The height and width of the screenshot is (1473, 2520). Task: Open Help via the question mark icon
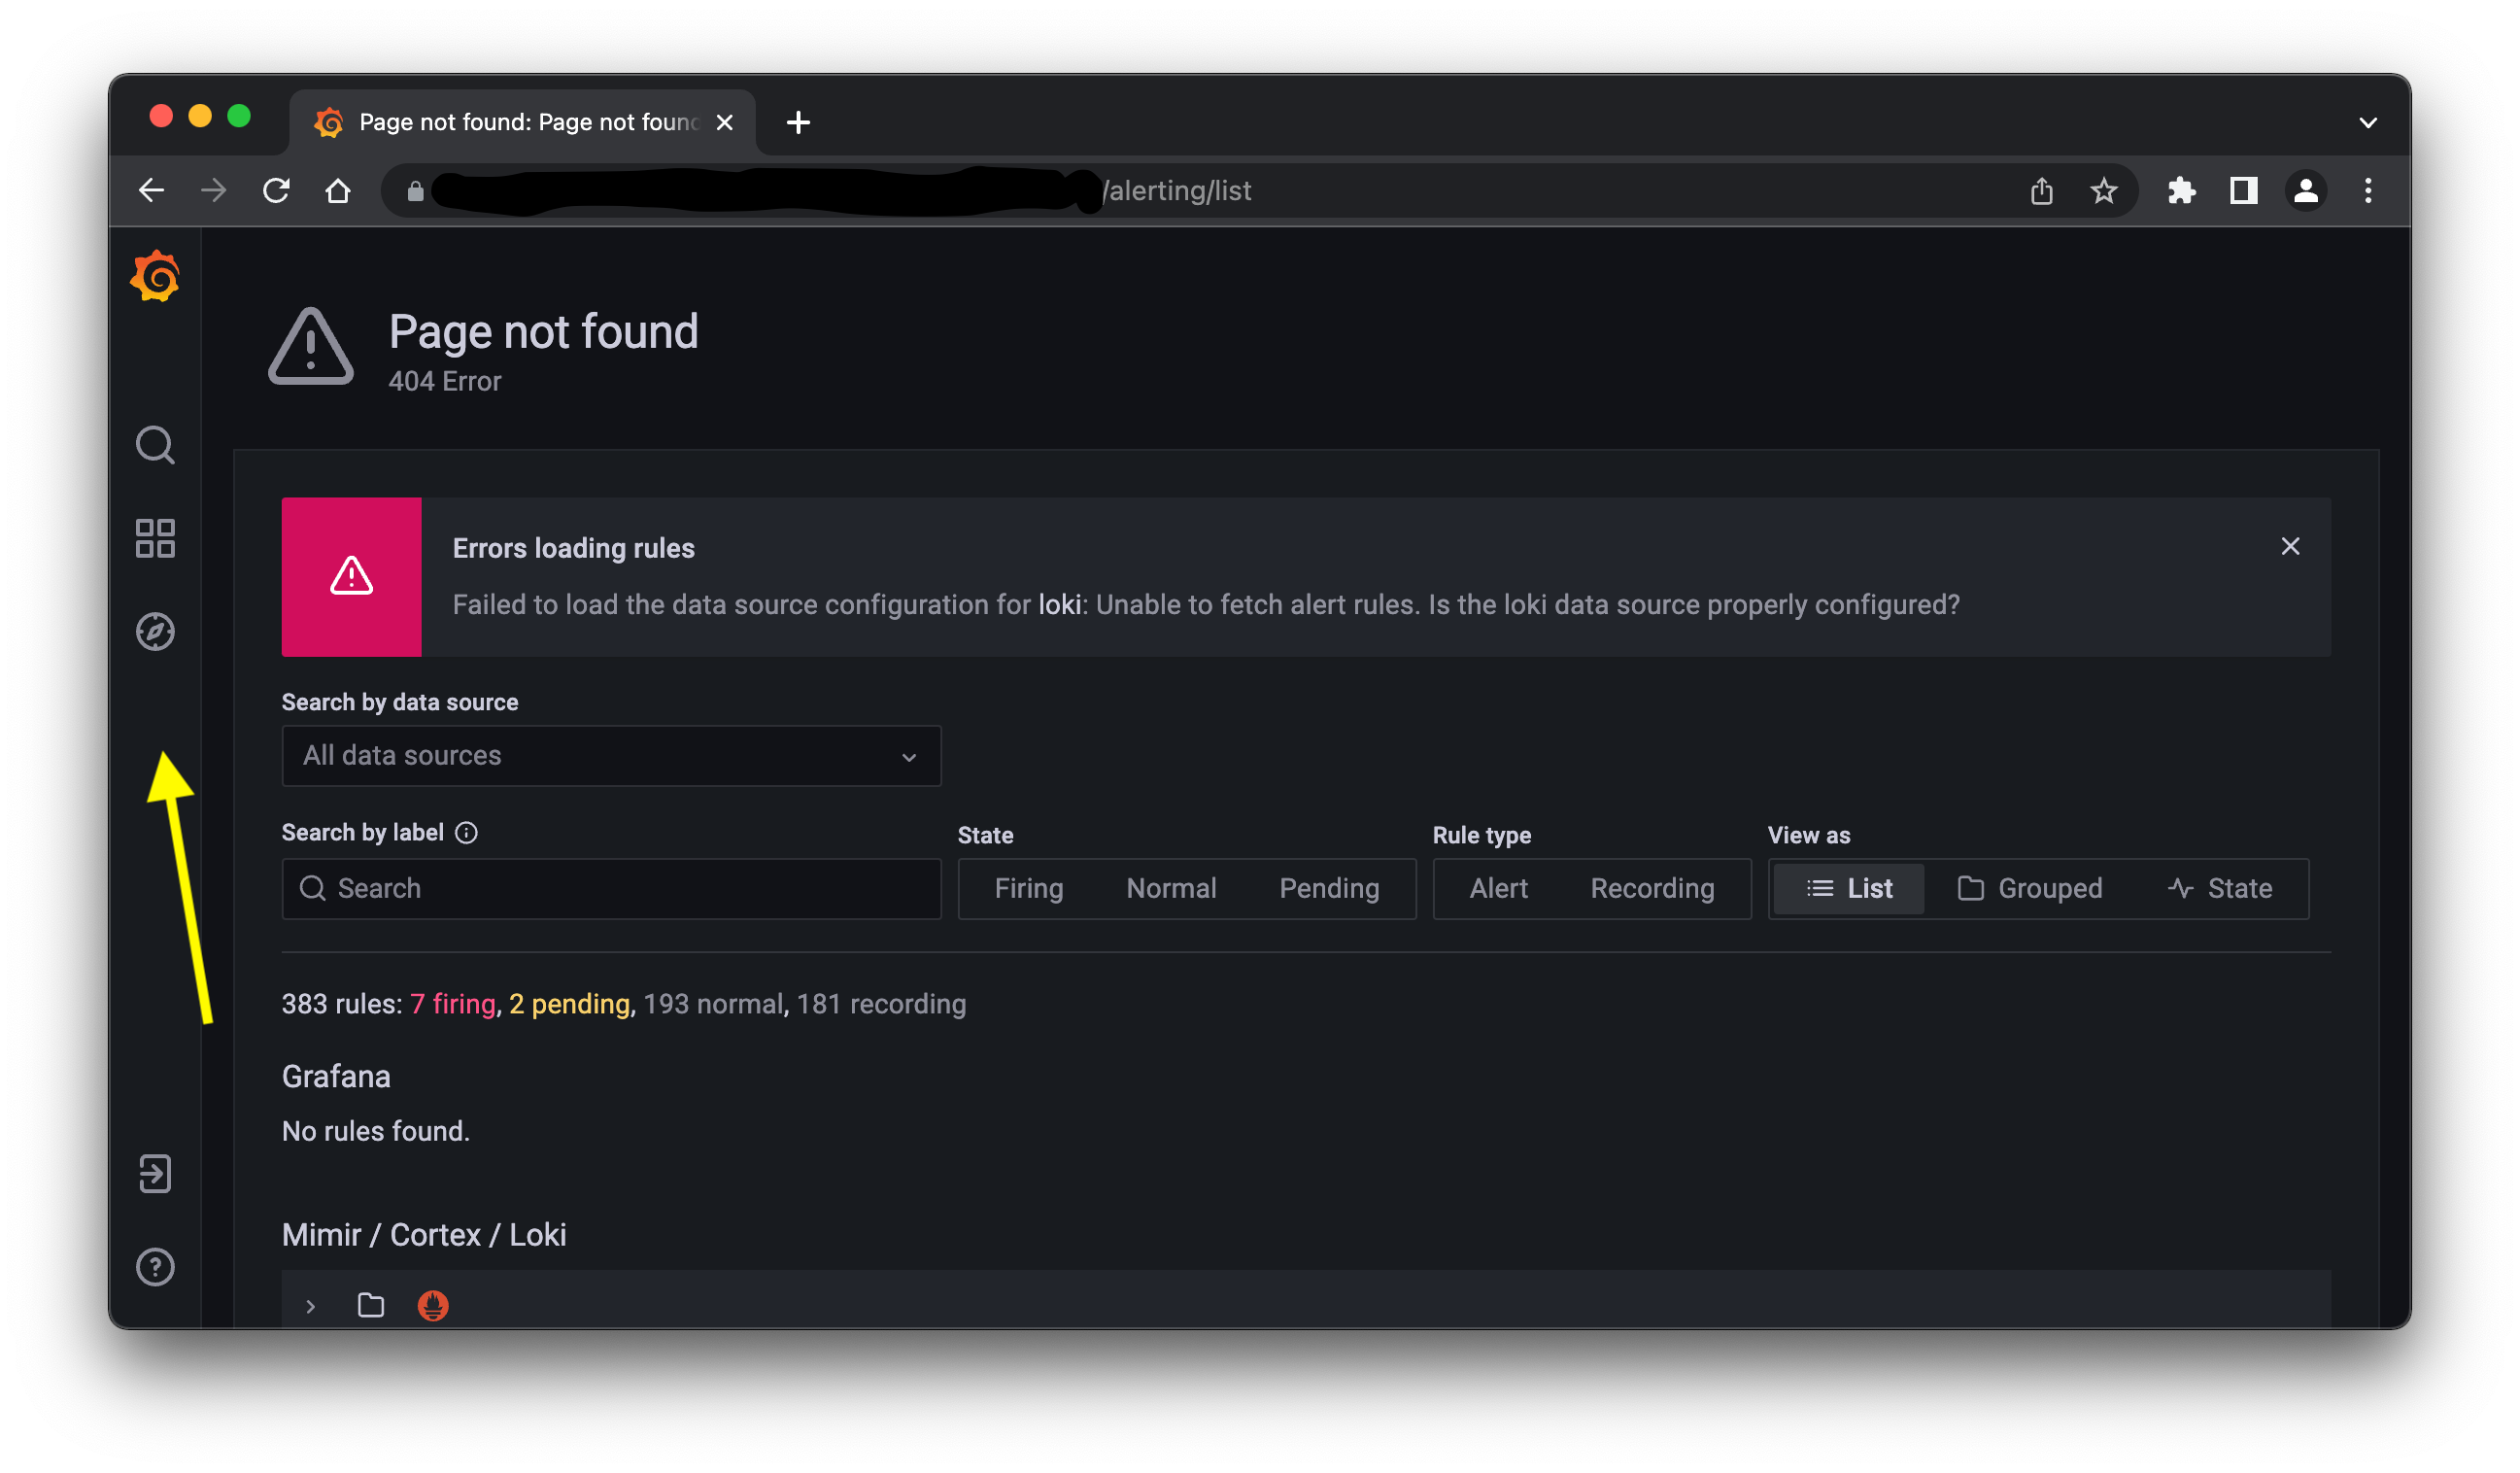tap(155, 1267)
